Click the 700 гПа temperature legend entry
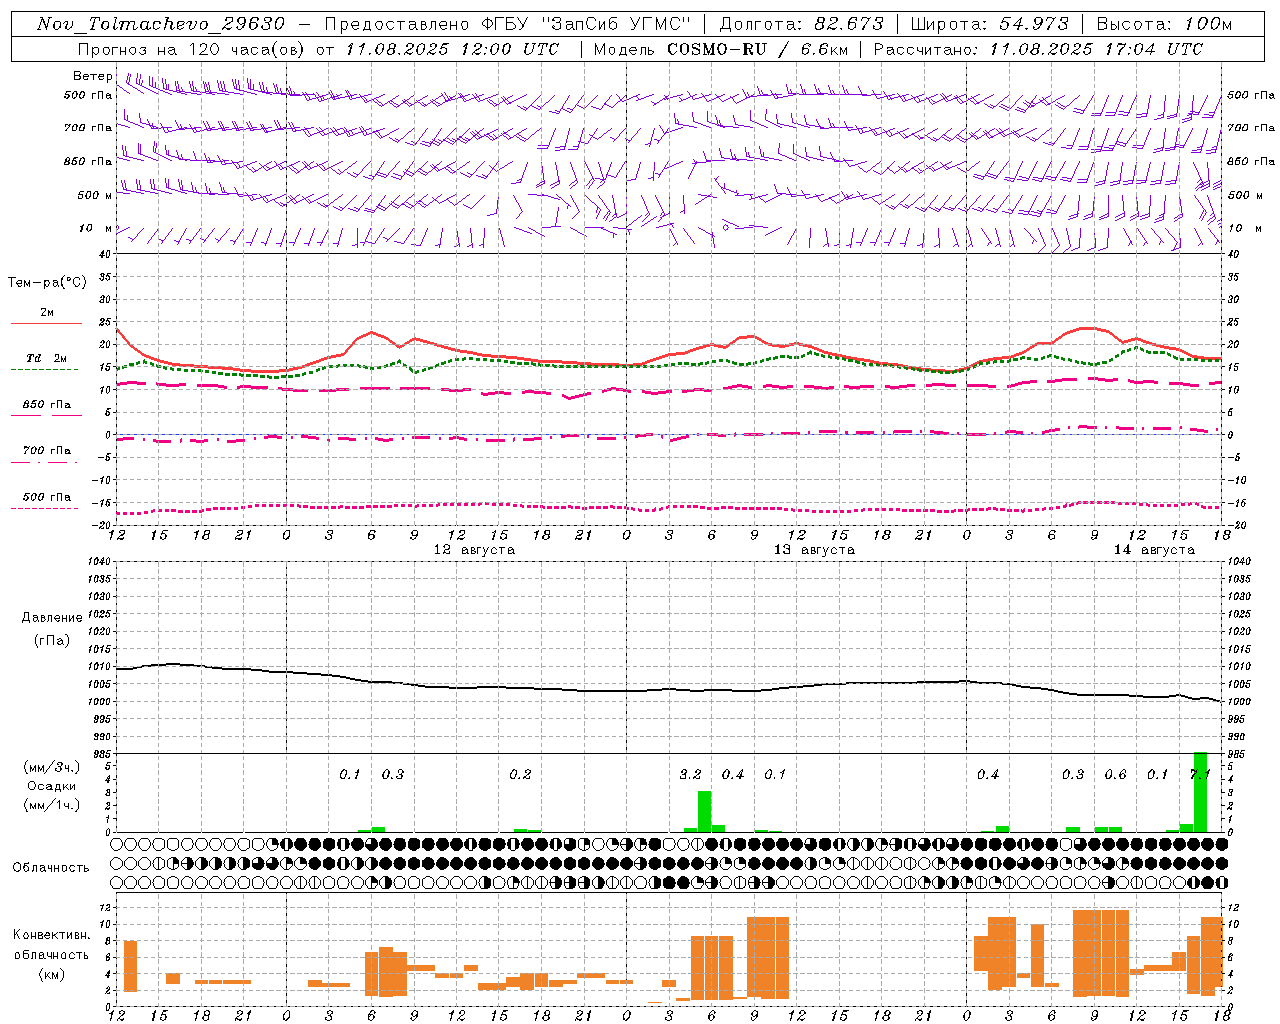1280x1024 pixels. pos(47,450)
